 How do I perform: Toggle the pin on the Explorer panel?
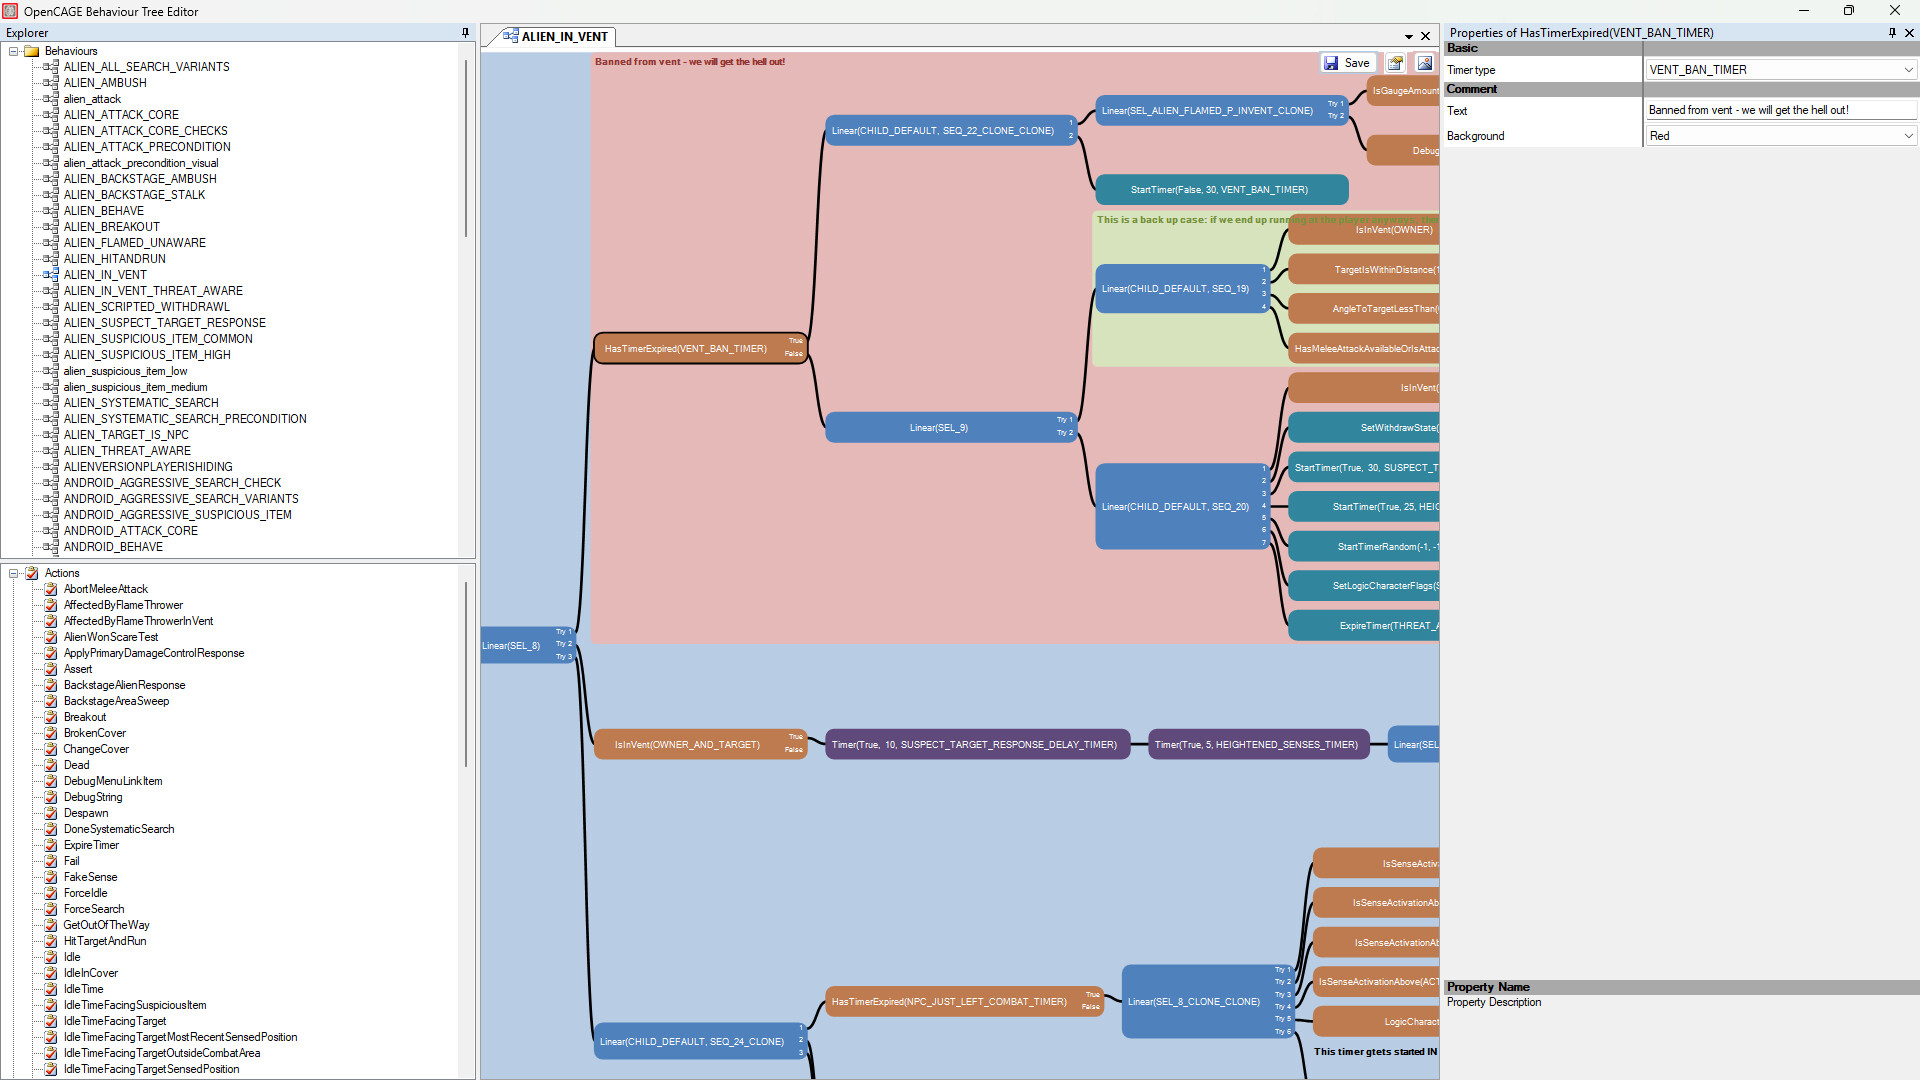pyautogui.click(x=464, y=32)
